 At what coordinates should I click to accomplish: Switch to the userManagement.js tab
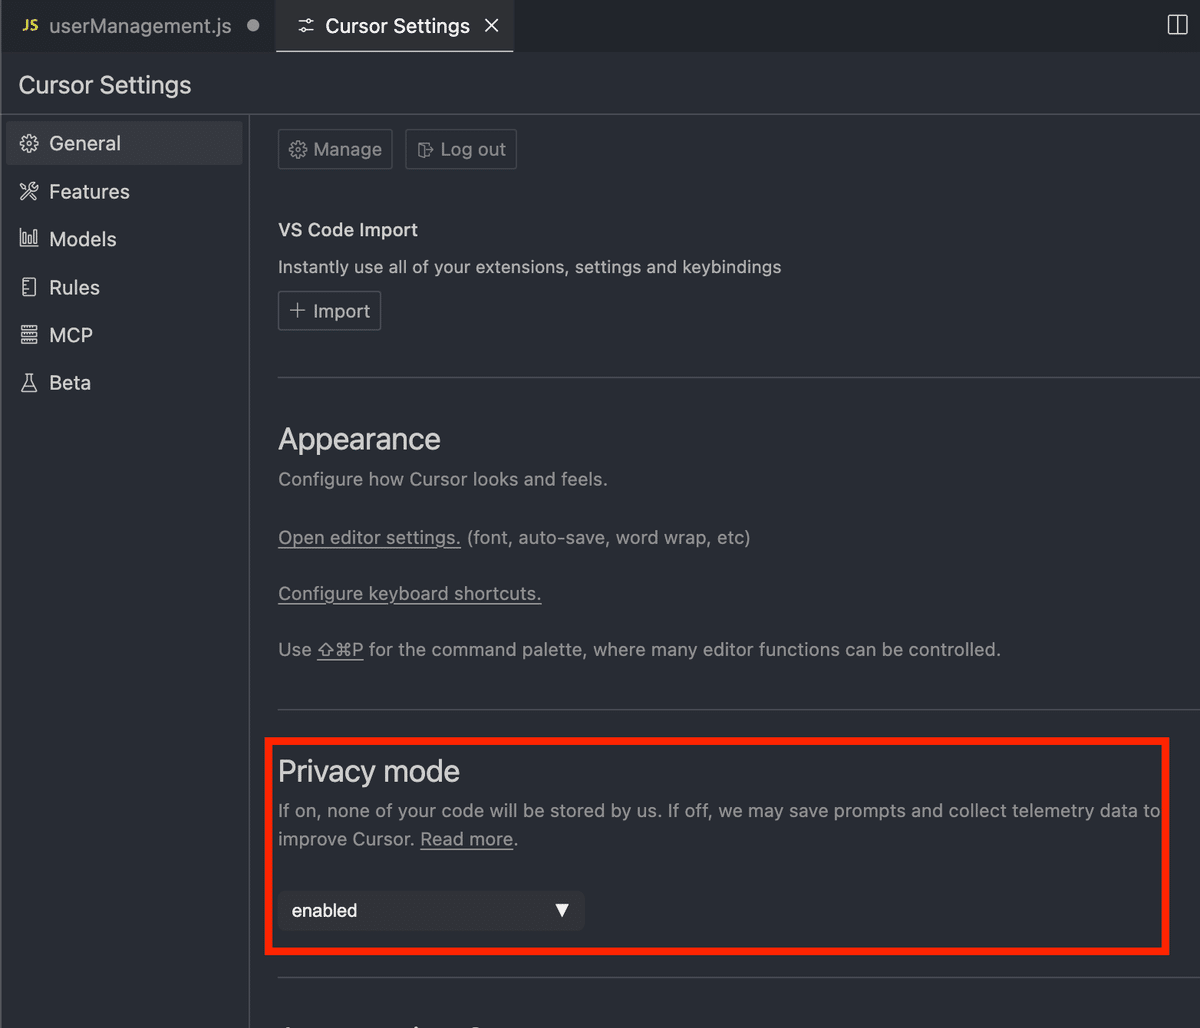[139, 26]
